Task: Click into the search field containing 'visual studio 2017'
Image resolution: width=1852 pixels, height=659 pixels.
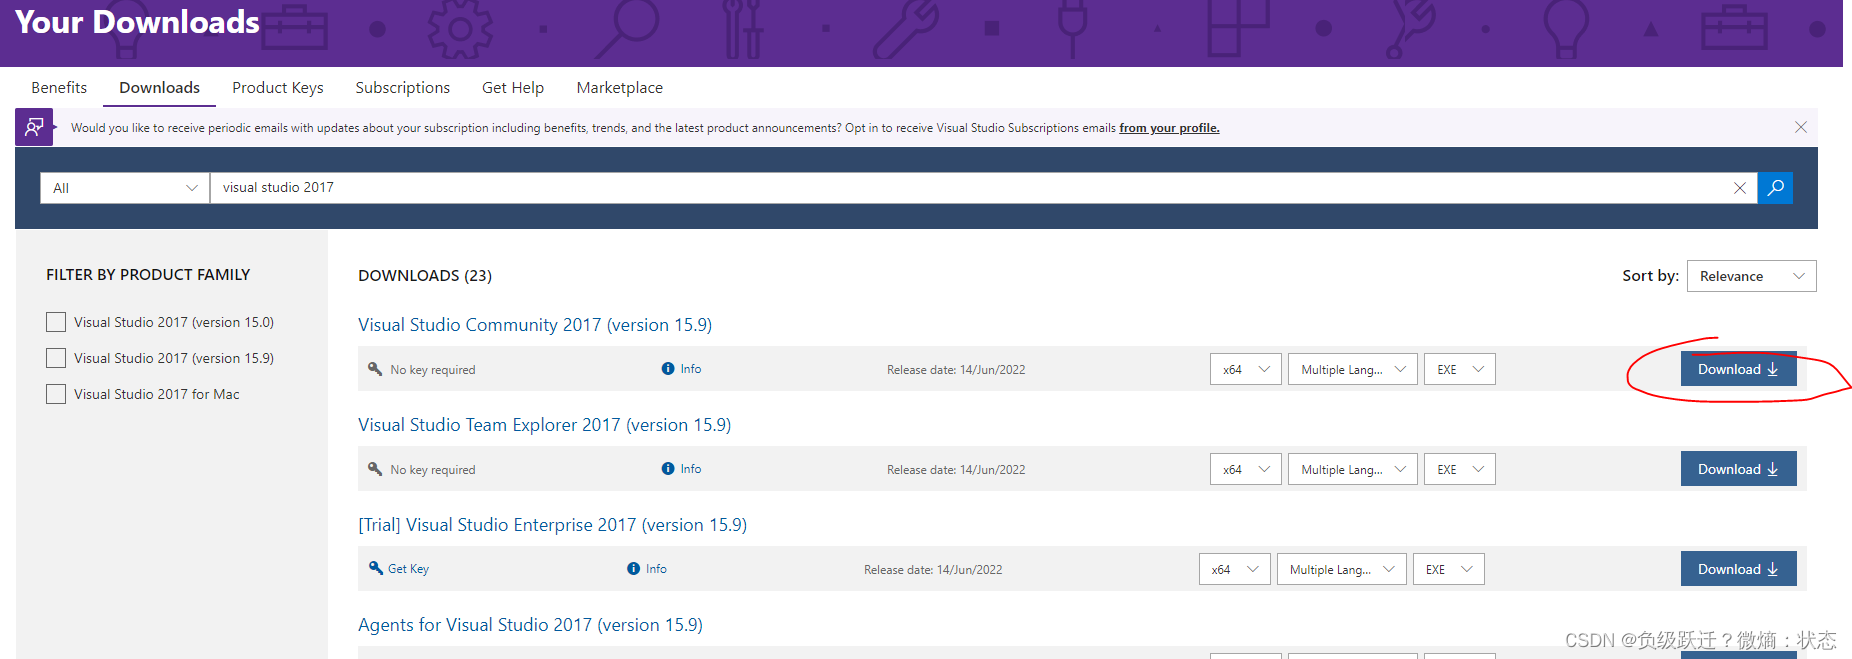Action: [x=970, y=188]
